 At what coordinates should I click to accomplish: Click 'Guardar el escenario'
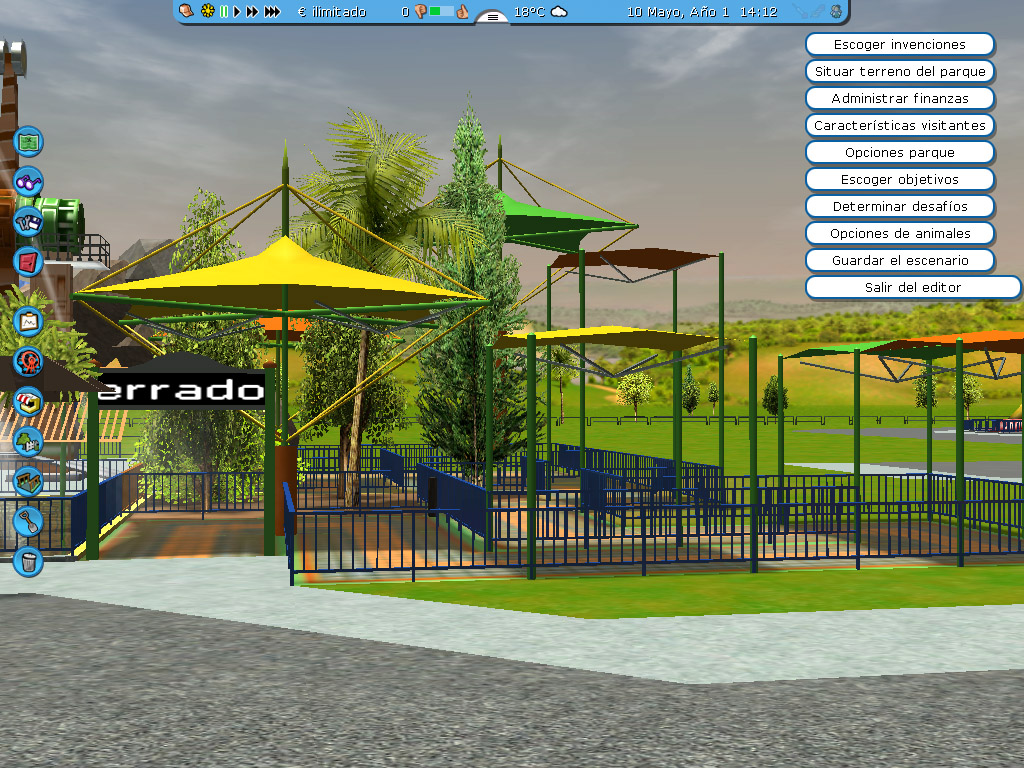pos(900,261)
